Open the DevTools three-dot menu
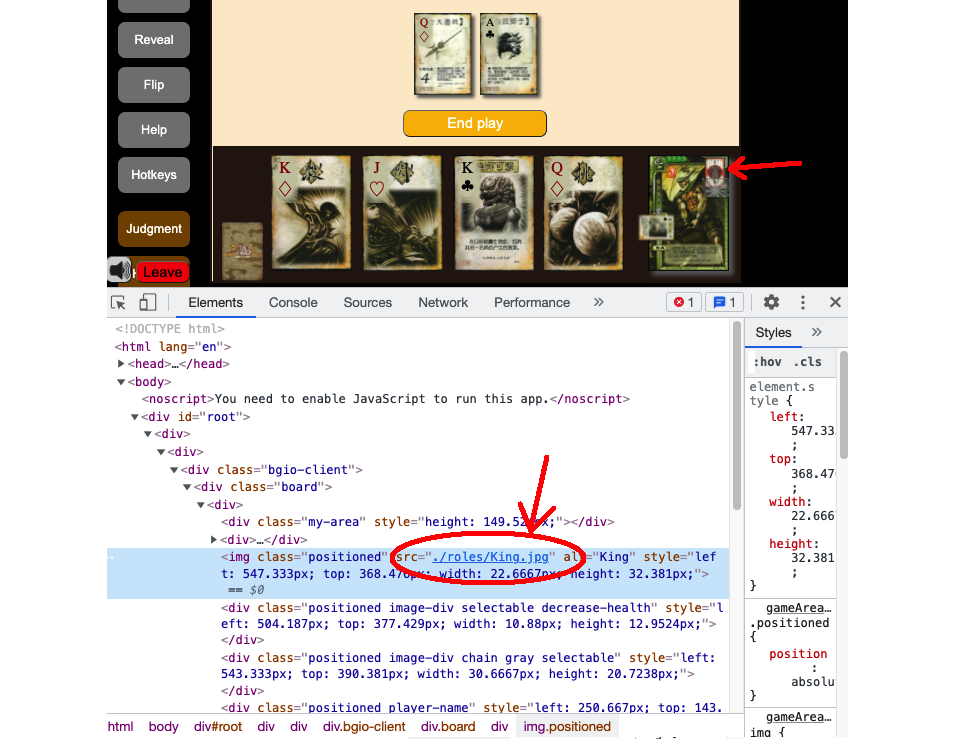Viewport: 965px width, 739px height. click(803, 302)
